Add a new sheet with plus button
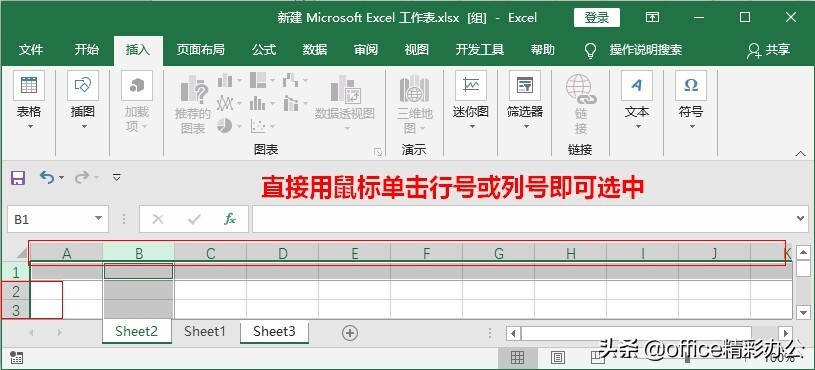The width and height of the screenshot is (815, 370). (350, 333)
